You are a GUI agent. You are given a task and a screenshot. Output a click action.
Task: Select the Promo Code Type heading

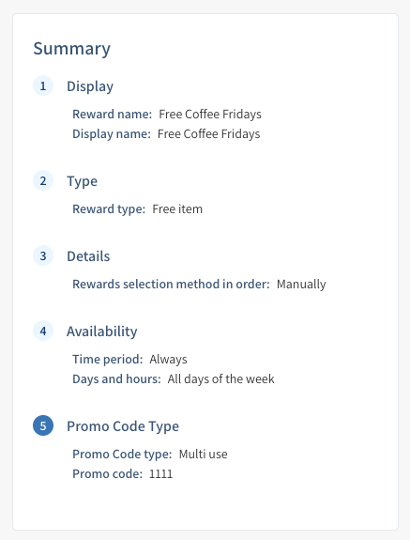(123, 426)
